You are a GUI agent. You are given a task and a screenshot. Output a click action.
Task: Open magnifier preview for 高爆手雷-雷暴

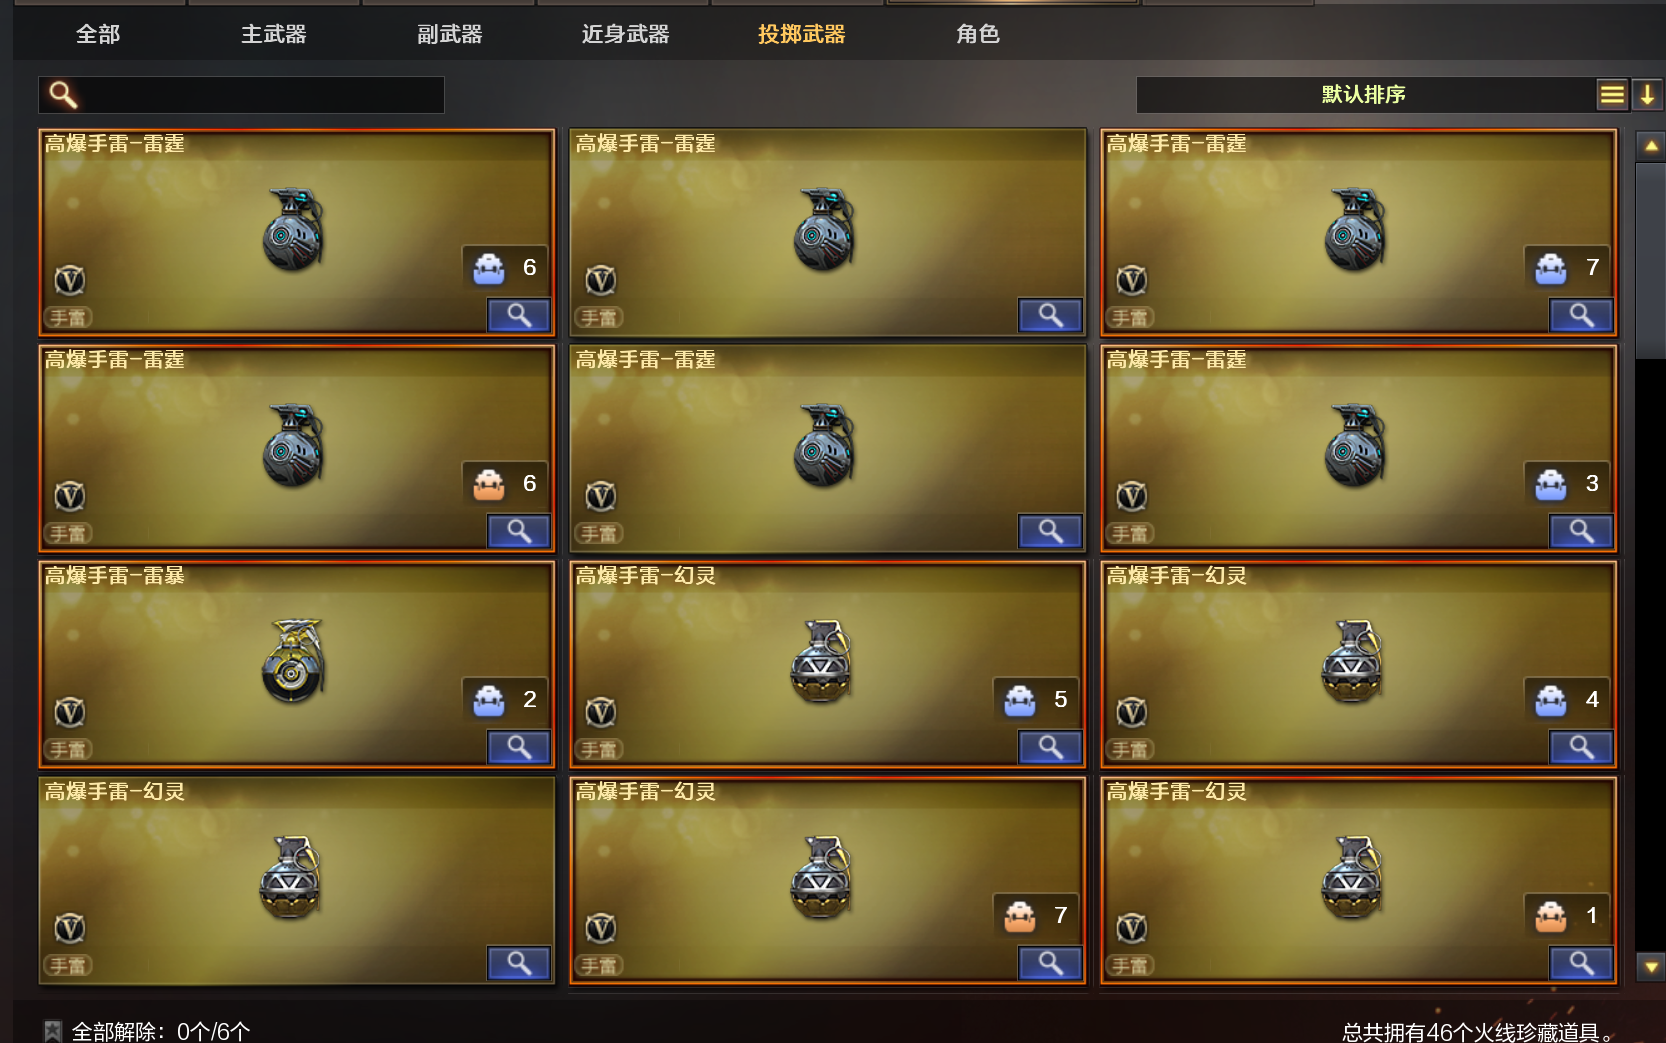coord(518,747)
